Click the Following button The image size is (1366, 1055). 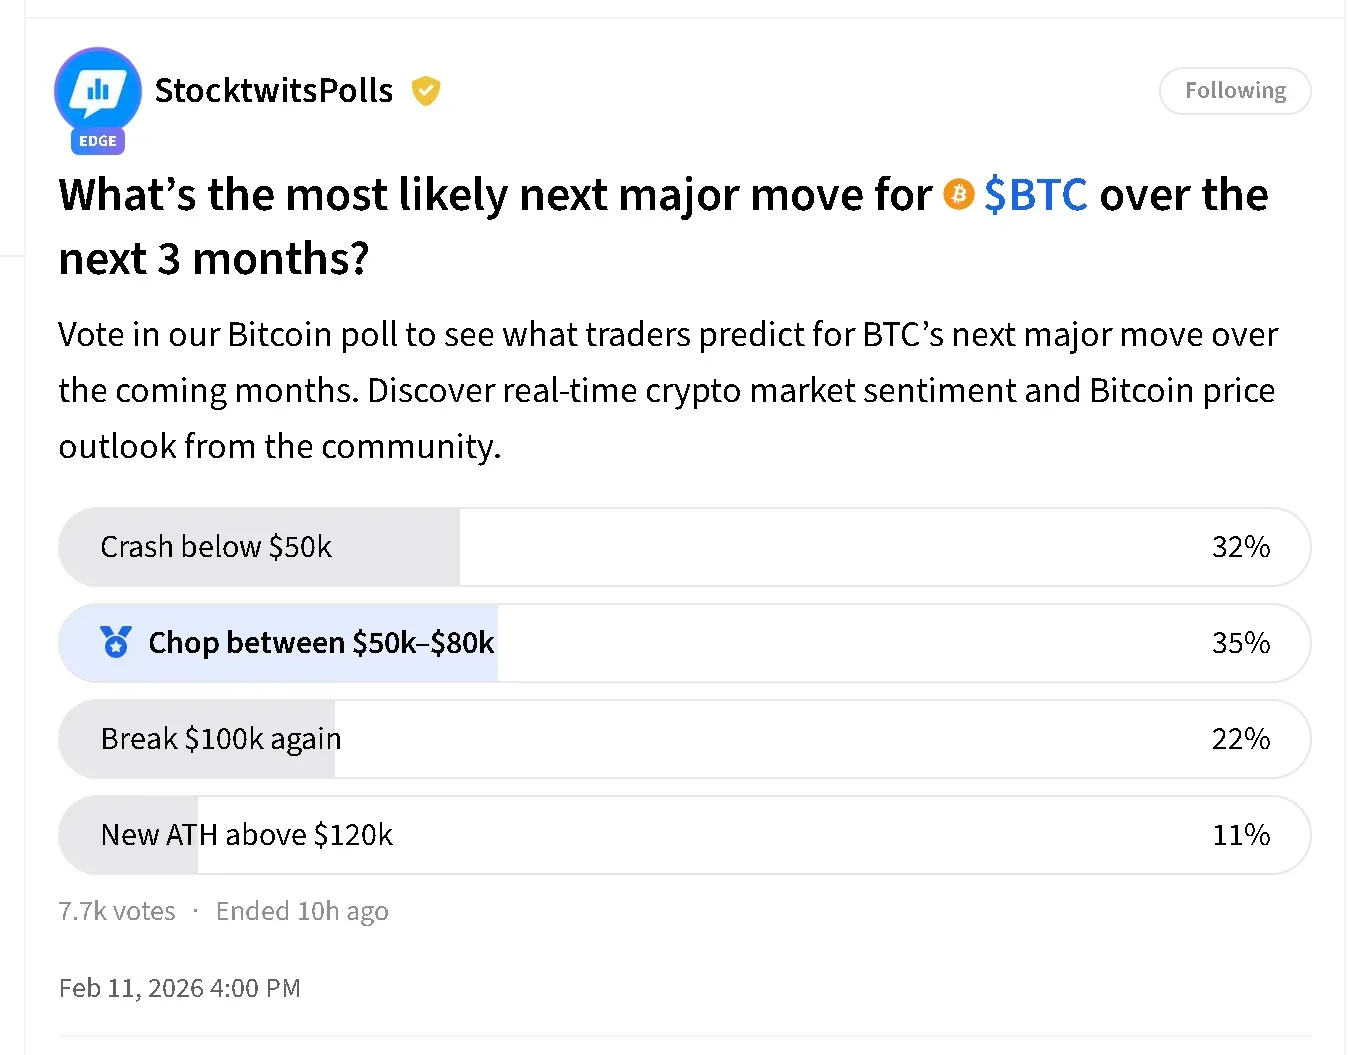coord(1235,90)
